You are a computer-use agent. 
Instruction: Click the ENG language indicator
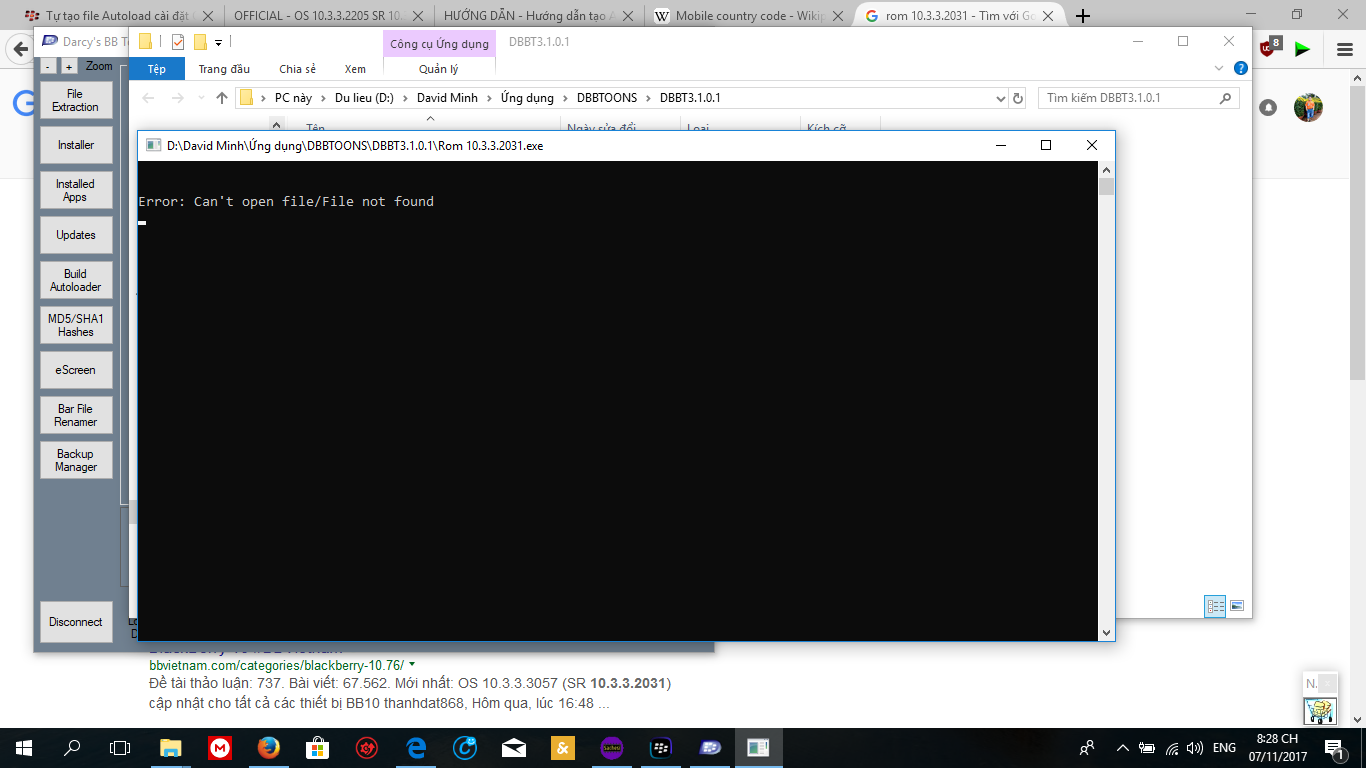click(x=1224, y=748)
